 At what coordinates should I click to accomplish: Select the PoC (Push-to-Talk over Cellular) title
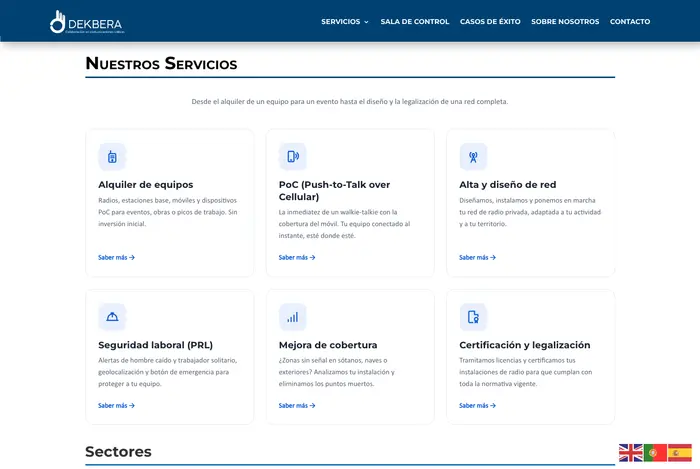pos(334,191)
